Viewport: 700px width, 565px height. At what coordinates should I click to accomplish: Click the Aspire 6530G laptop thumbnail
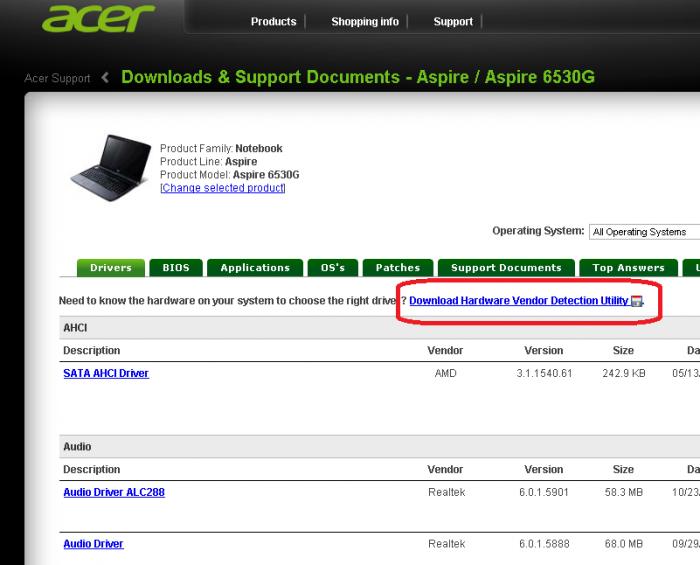[x=111, y=168]
